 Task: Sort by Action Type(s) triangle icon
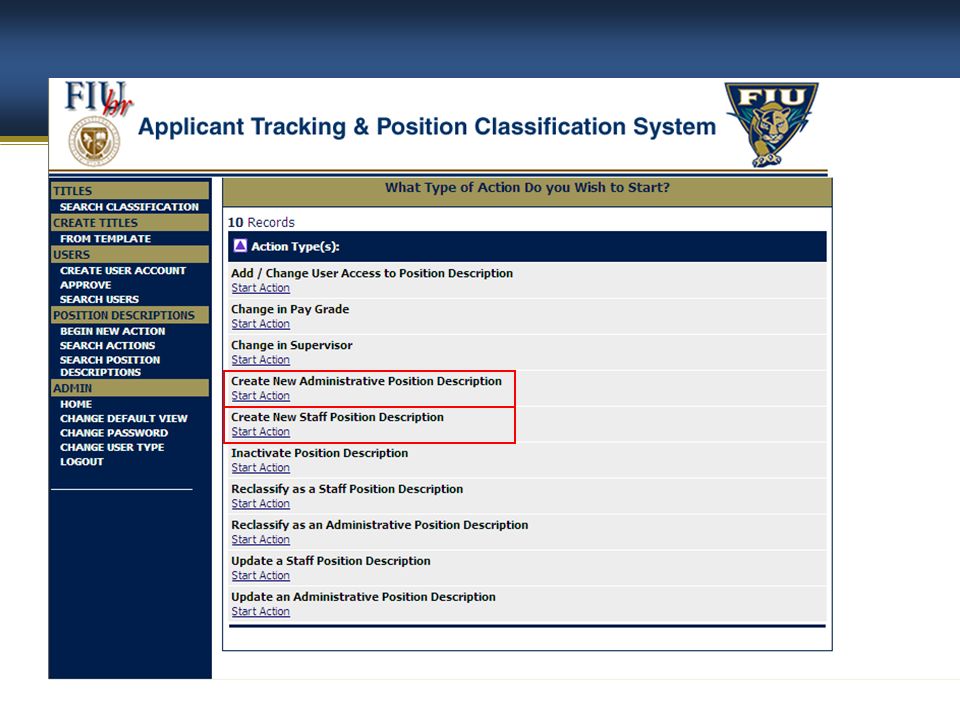(240, 246)
